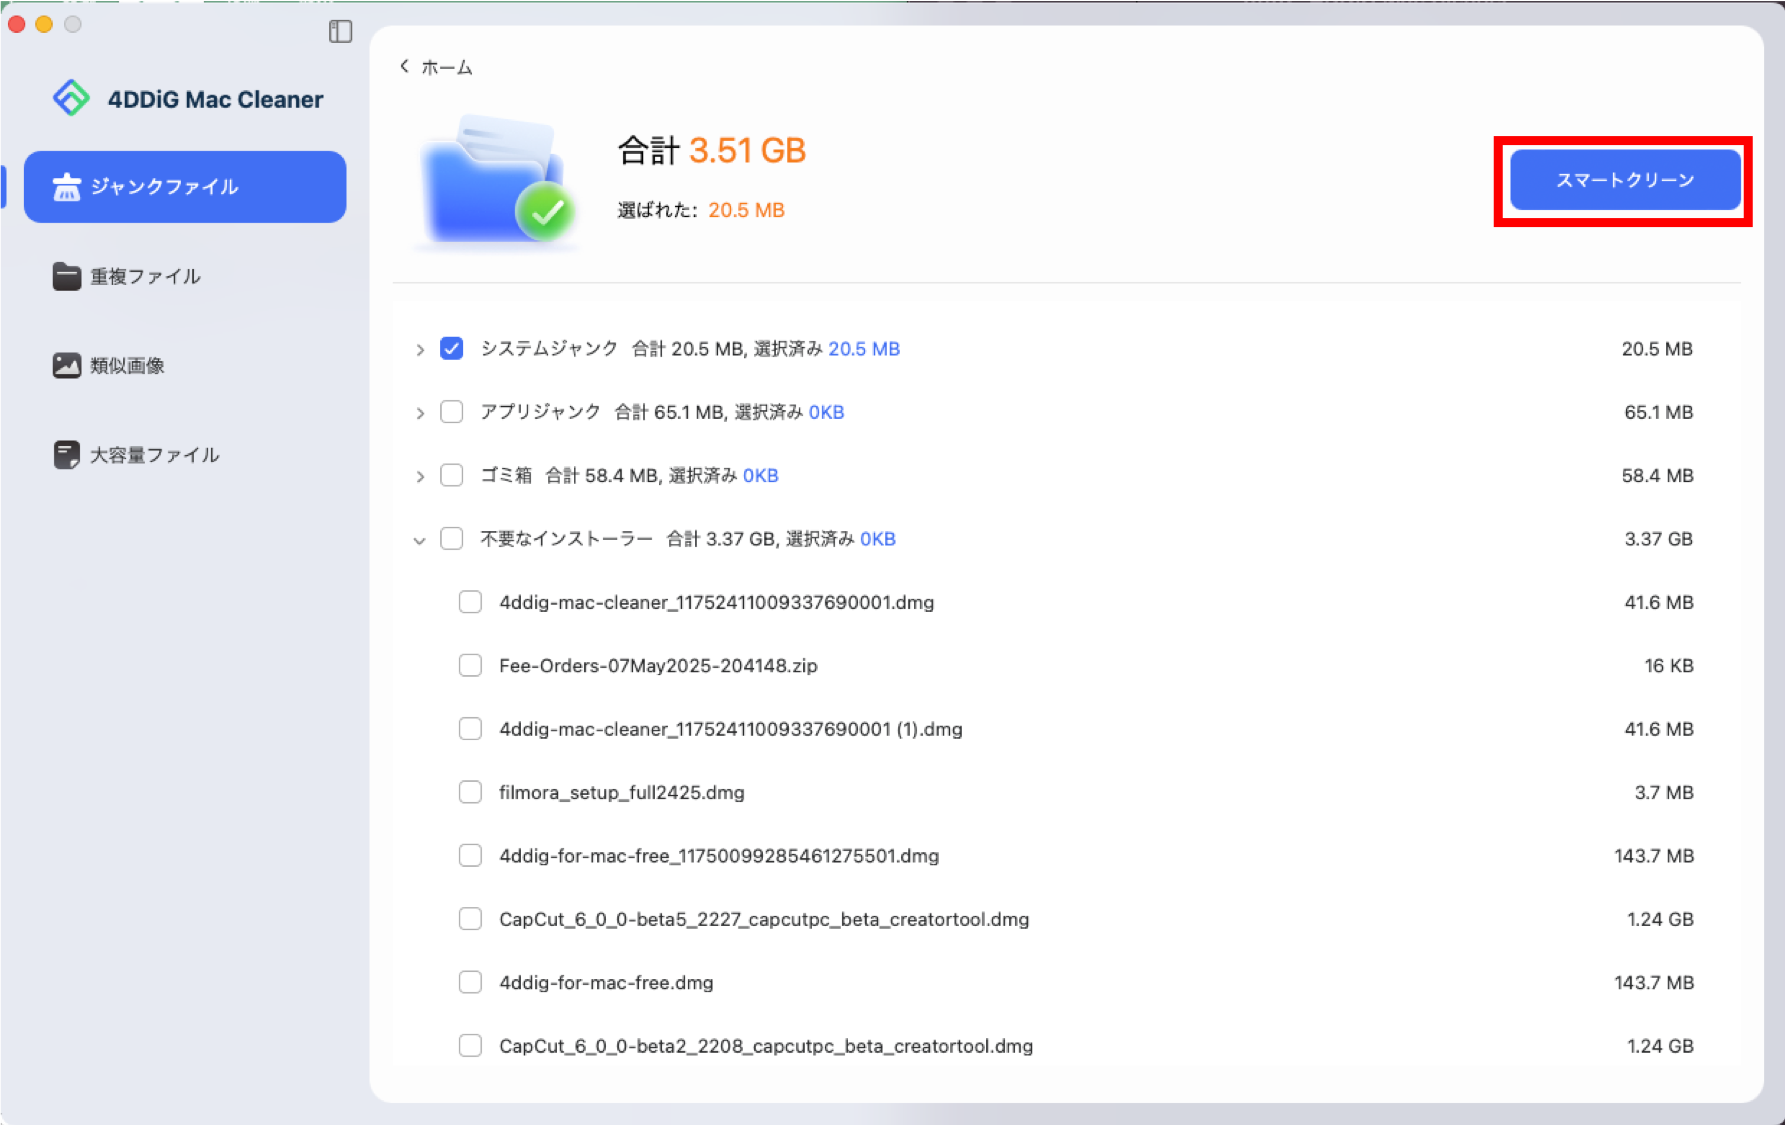1785x1125 pixels.
Task: Uncheck the システムジャンク checkbox
Action: pos(452,348)
